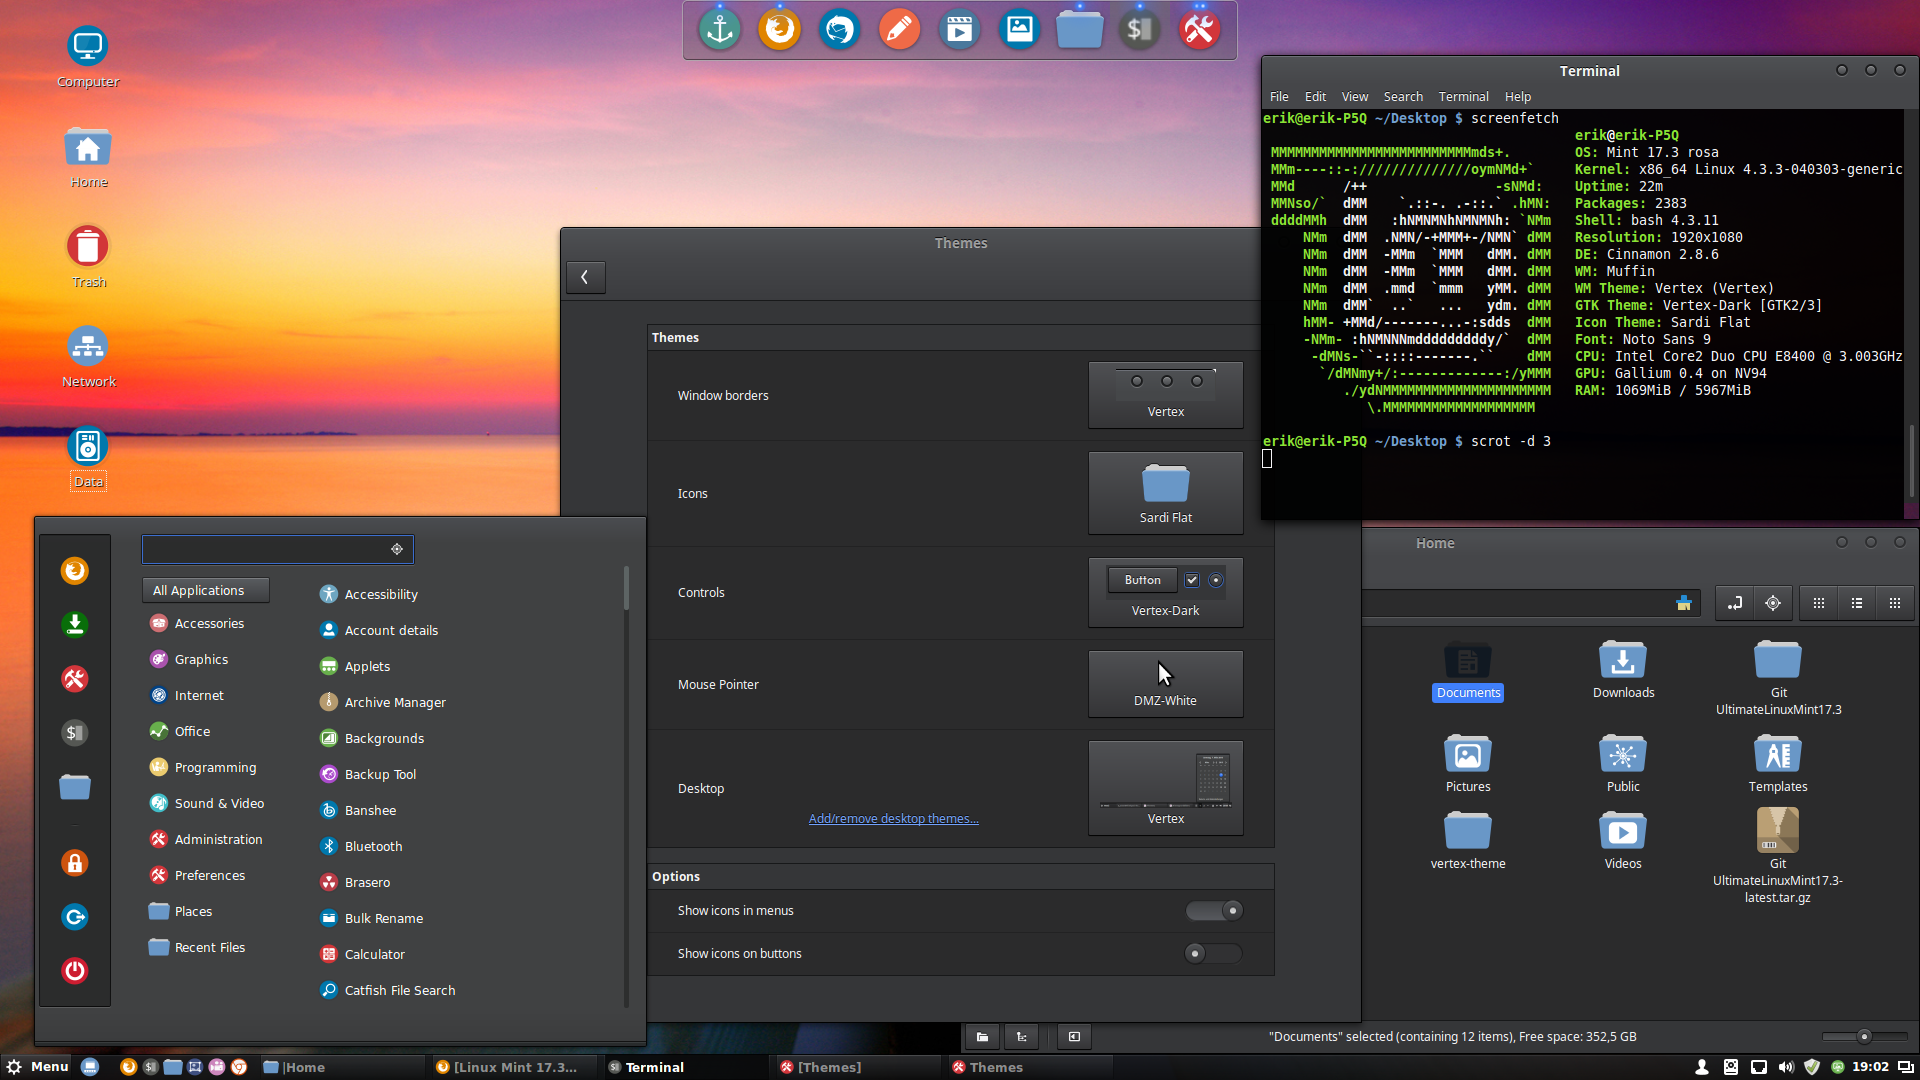The image size is (1920, 1080).
Task: Launch the pencil text editor from the dock
Action: [900, 30]
